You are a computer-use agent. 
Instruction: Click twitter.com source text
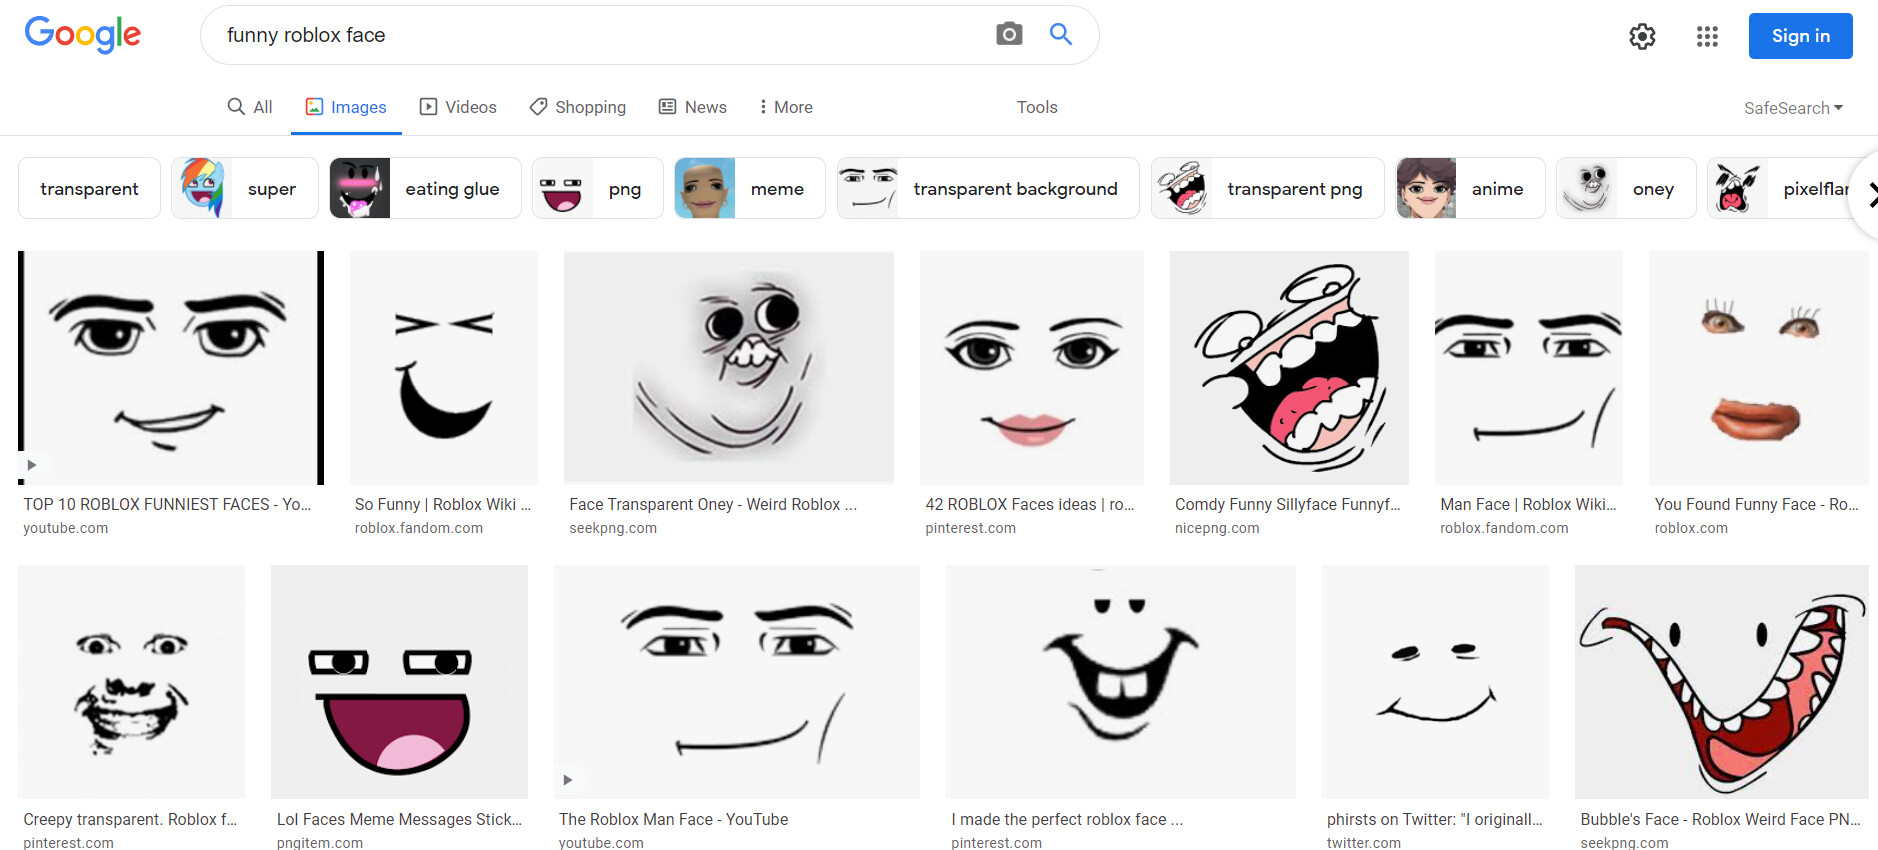(1364, 843)
